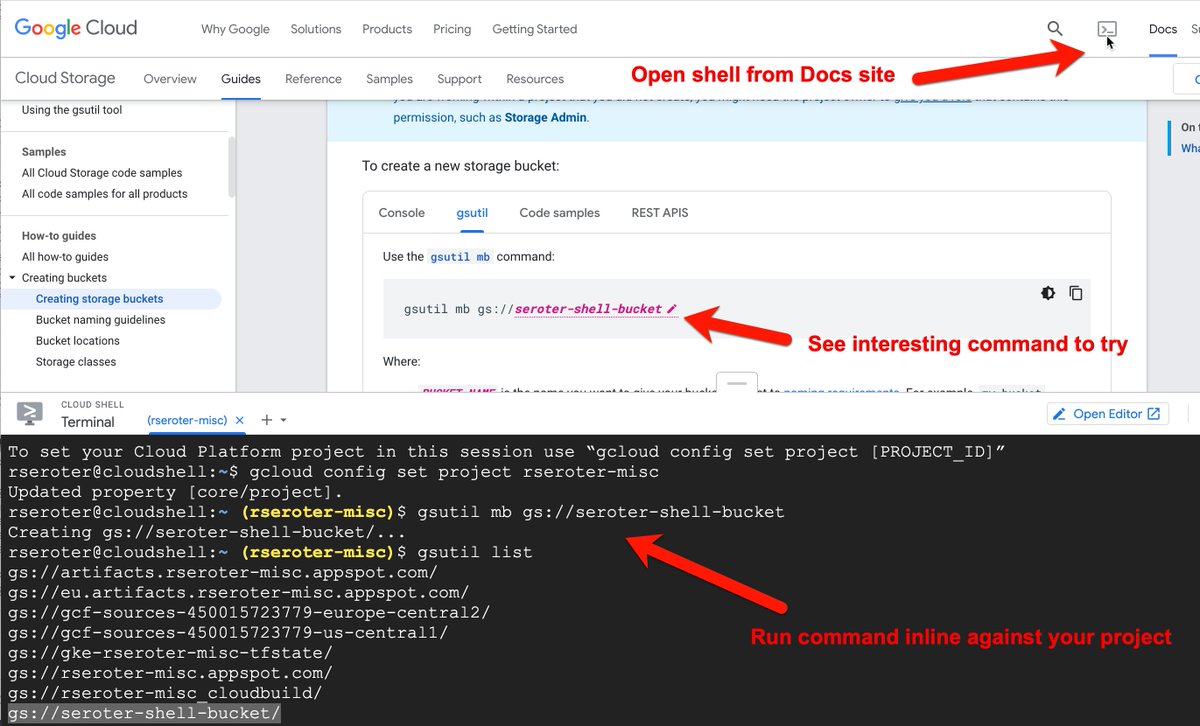The image size is (1200, 726).
Task: Activate Cloud Shell icon in header
Action: 1107,30
